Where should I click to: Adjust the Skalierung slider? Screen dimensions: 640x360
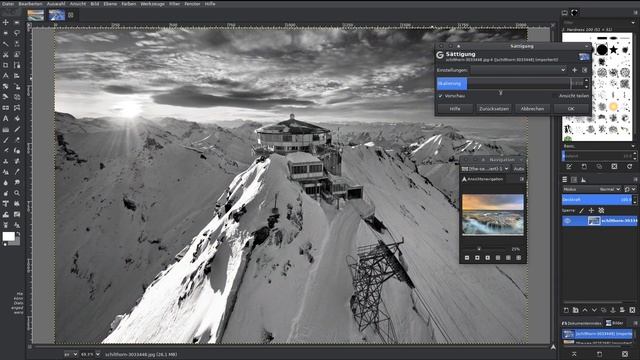504,83
